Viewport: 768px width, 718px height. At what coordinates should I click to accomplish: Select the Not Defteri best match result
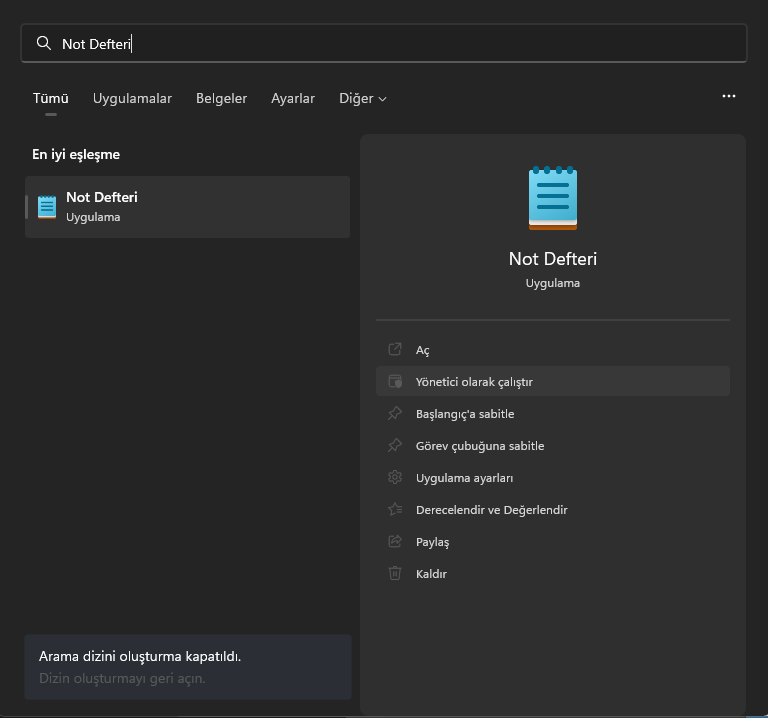pyautogui.click(x=187, y=207)
